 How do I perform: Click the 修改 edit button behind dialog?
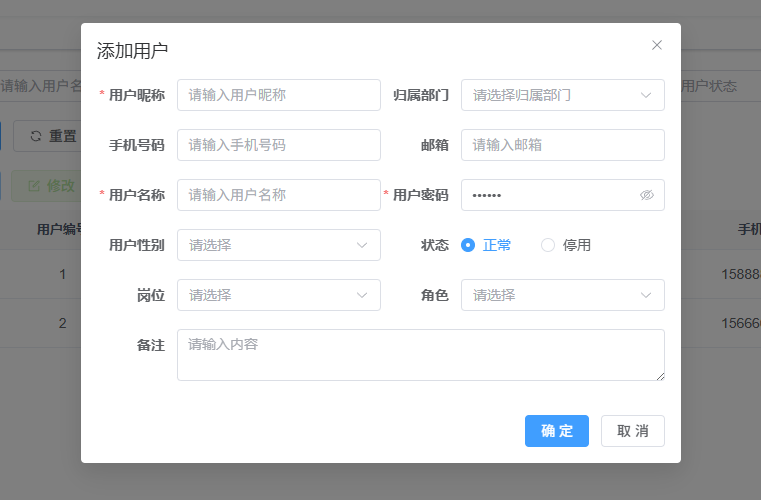(x=46, y=186)
